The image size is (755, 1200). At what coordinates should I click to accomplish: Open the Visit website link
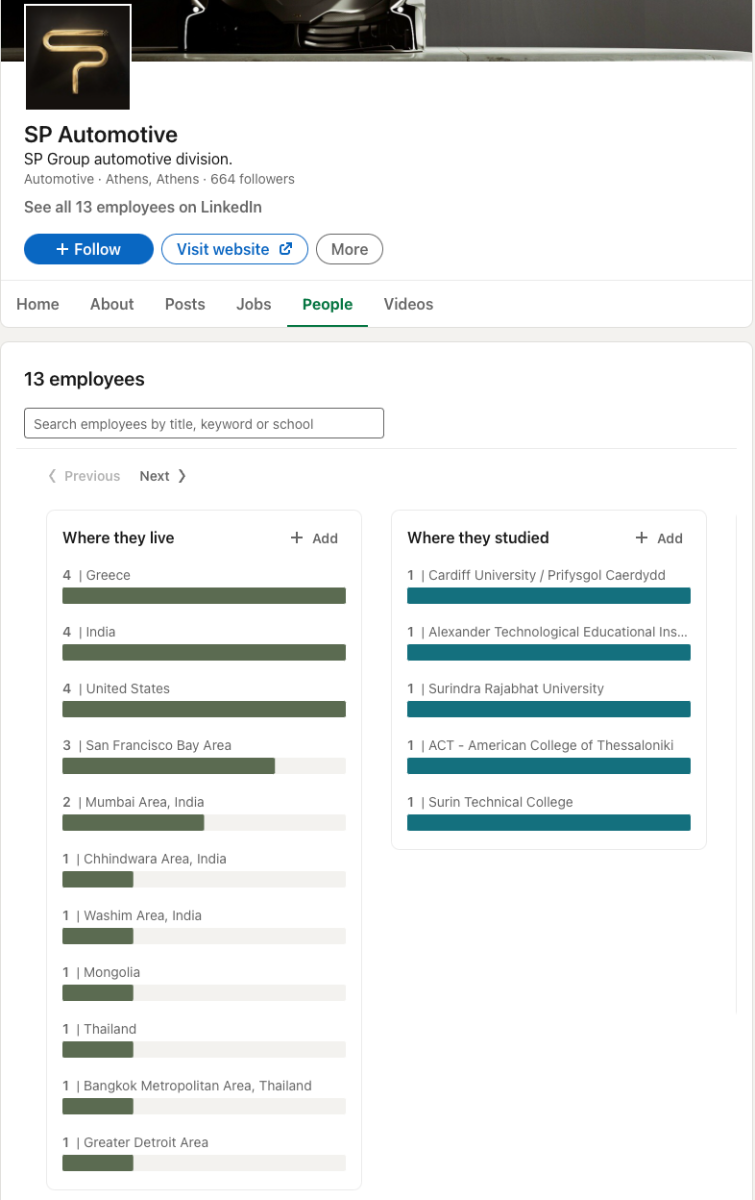pos(234,249)
